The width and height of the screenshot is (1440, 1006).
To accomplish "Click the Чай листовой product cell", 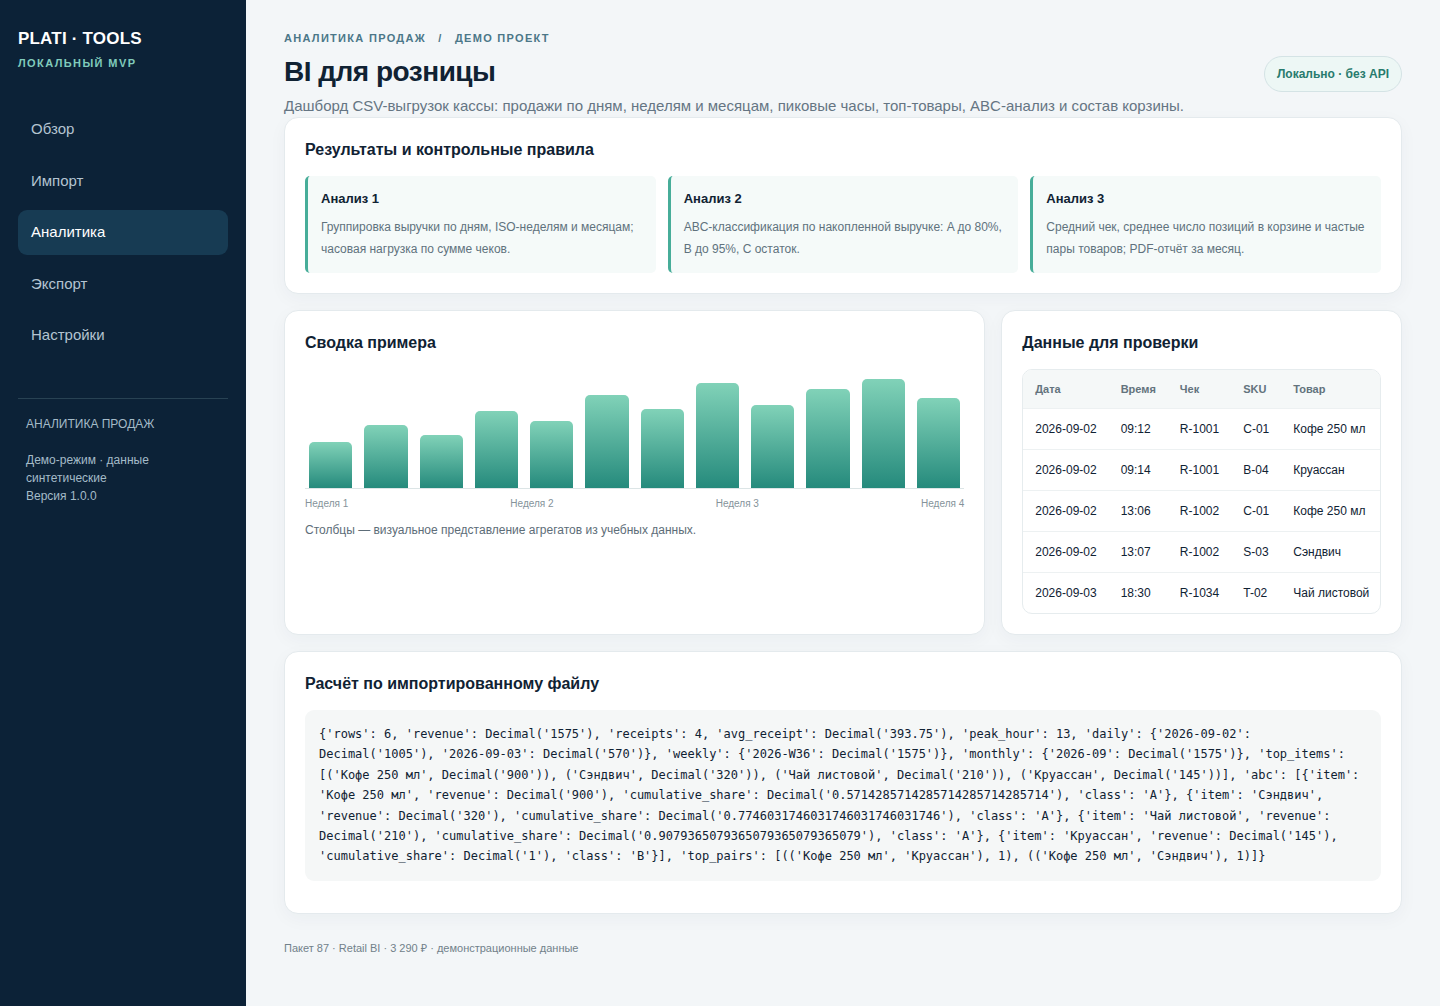I will [x=1331, y=593].
